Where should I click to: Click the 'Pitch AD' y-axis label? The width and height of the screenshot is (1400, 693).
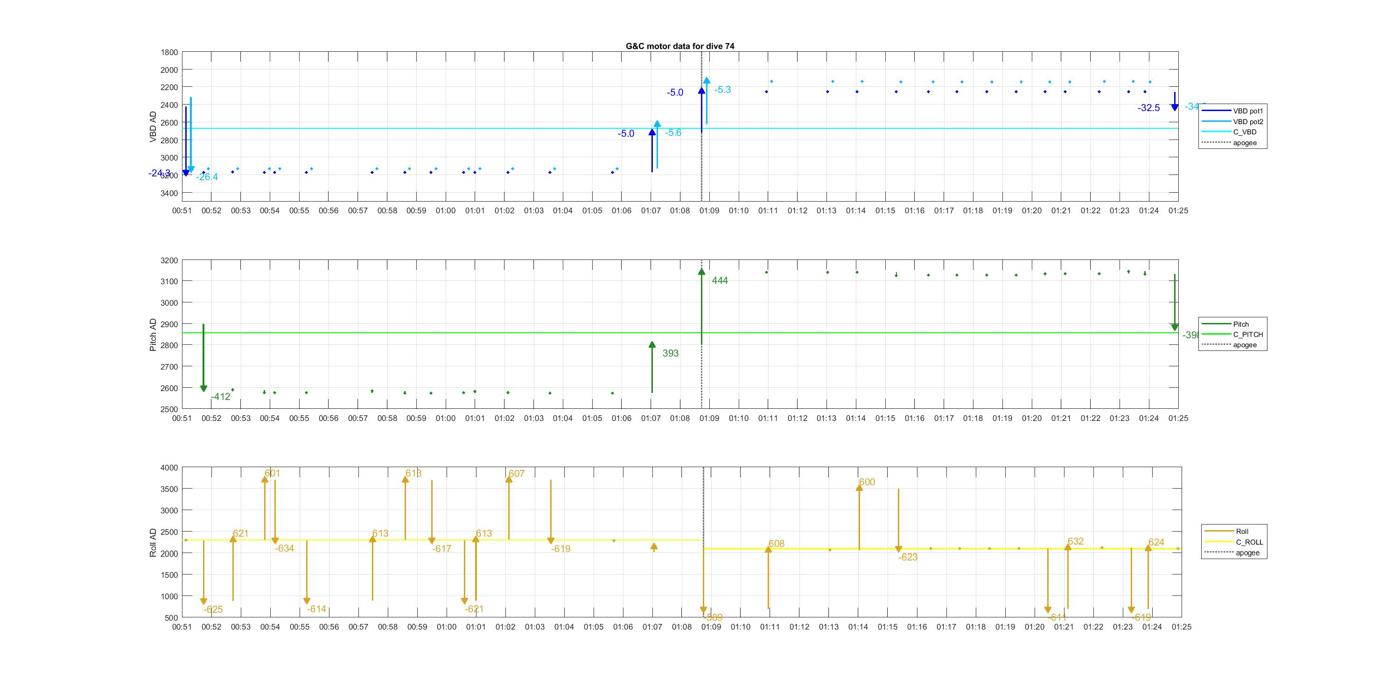tap(153, 334)
